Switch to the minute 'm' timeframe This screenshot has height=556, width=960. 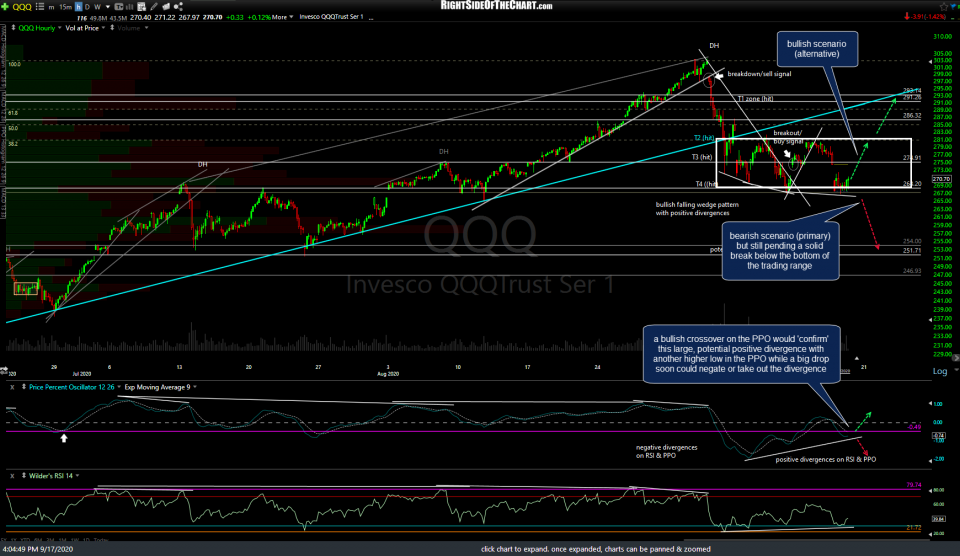click(x=51, y=7)
